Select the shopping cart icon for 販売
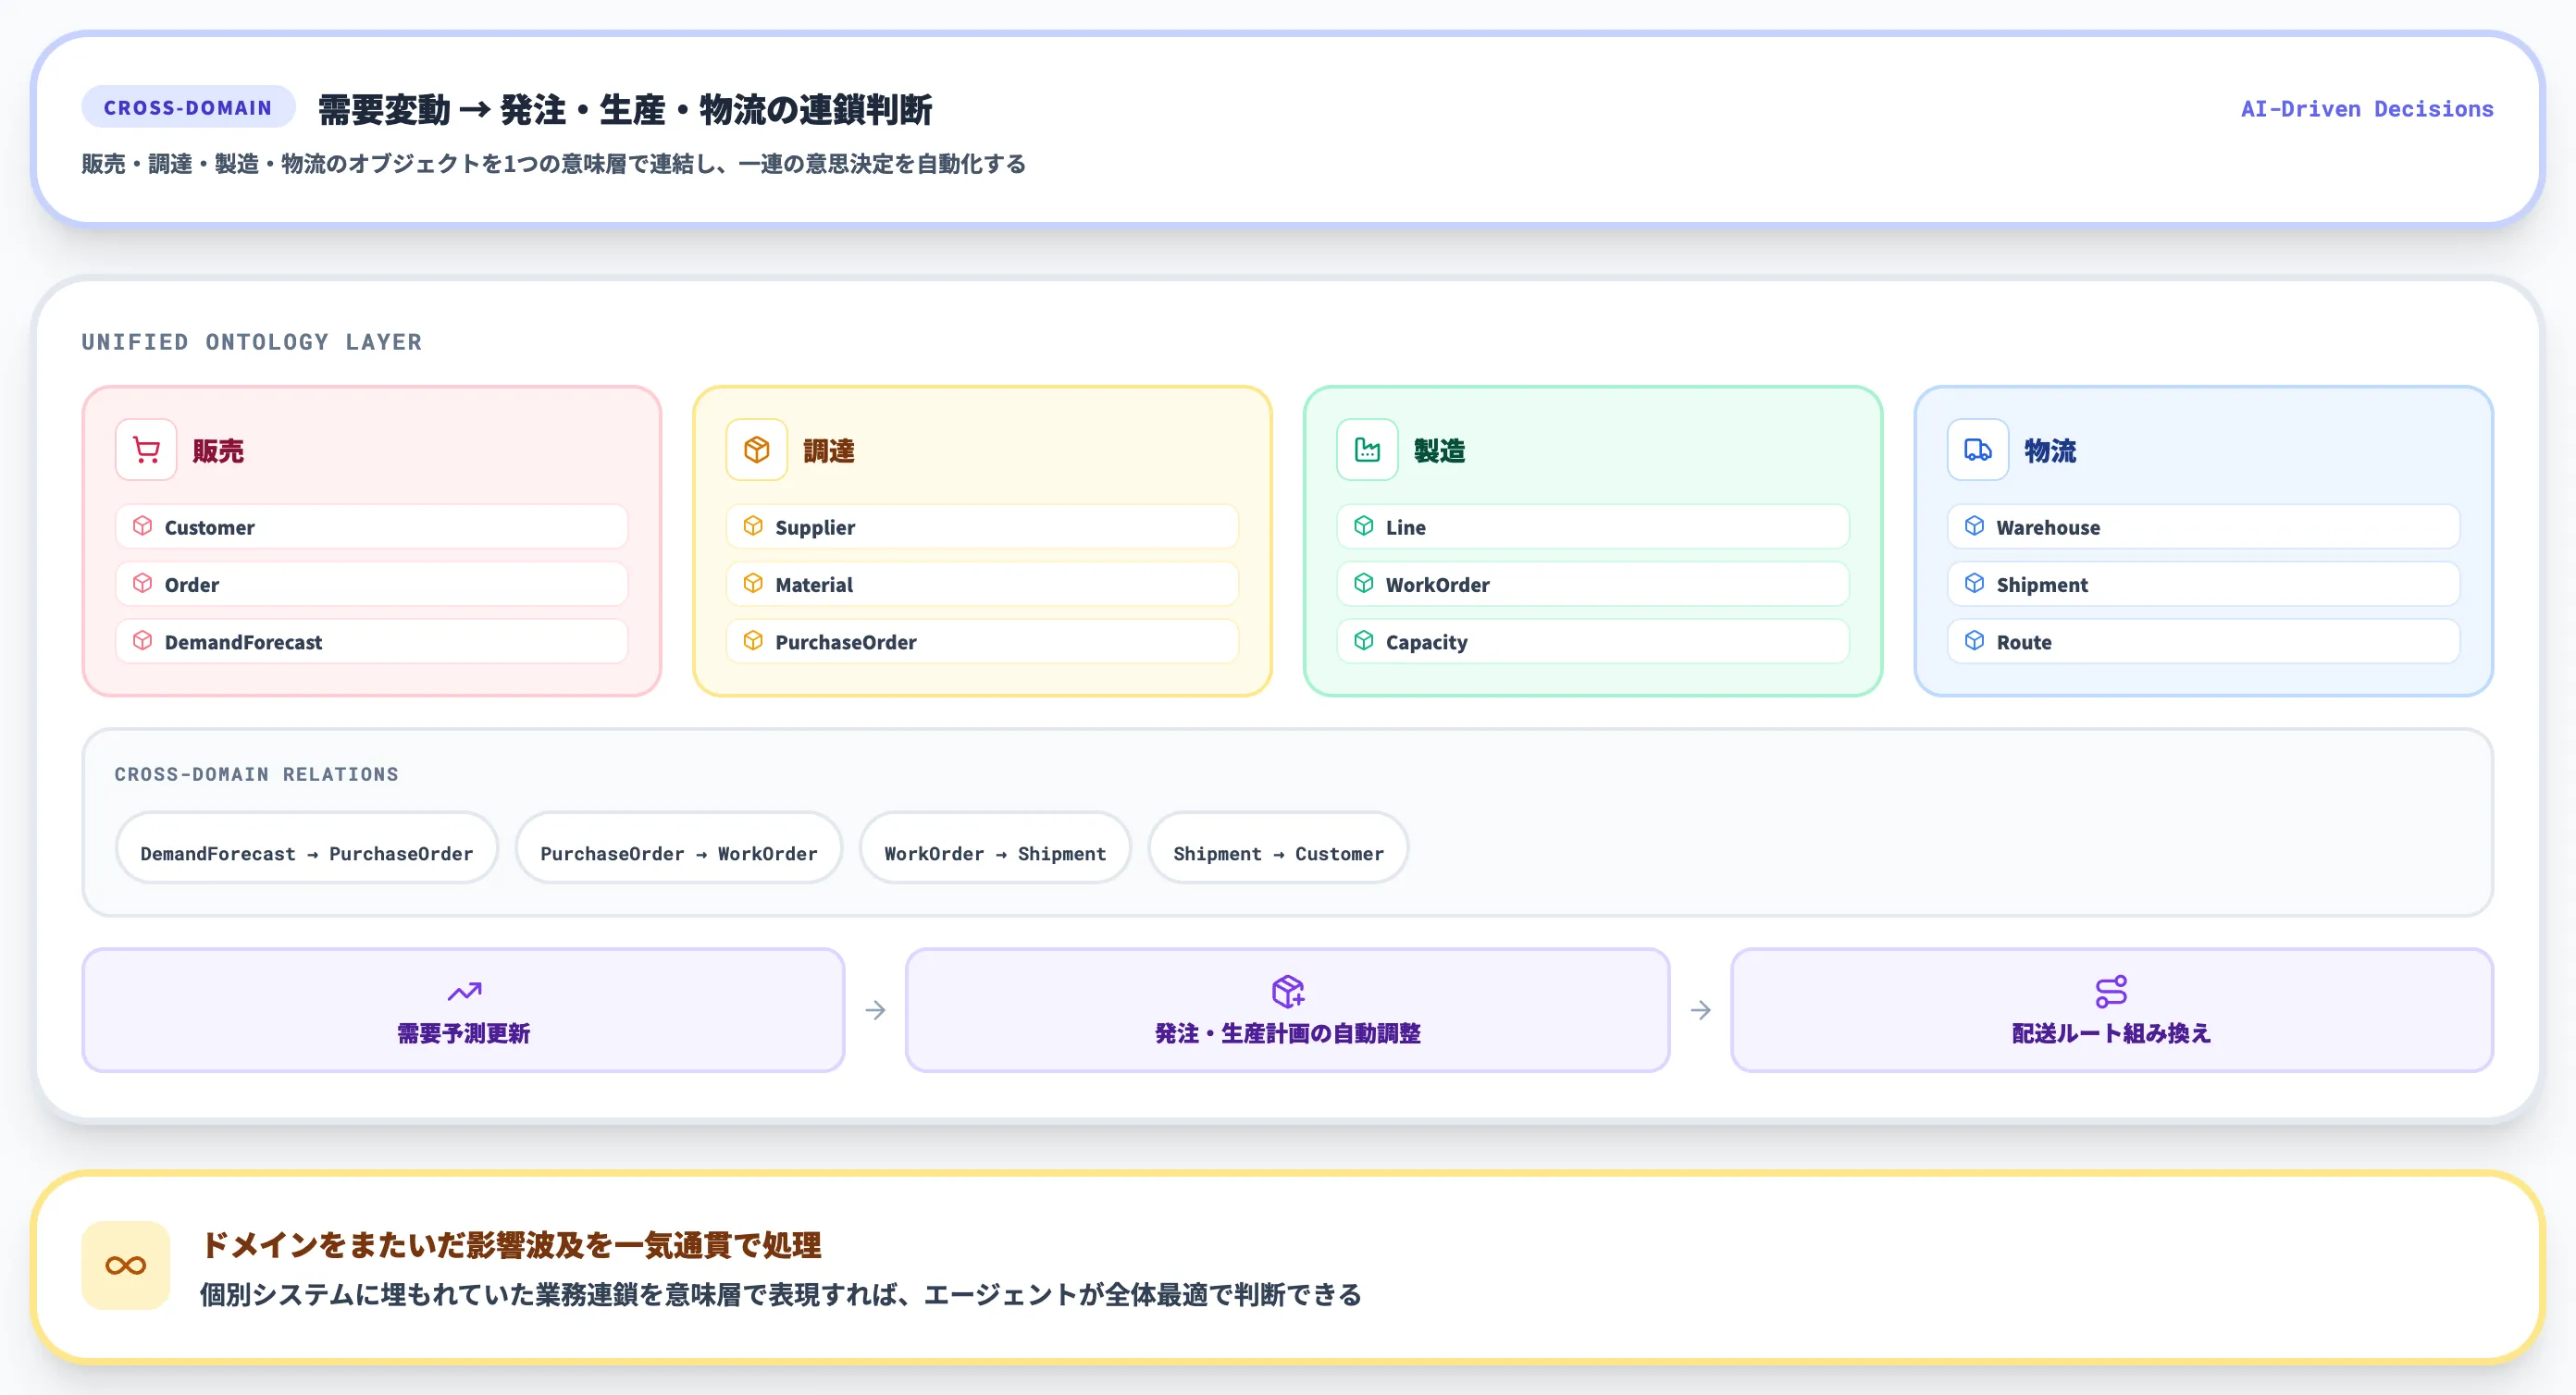 tap(144, 449)
